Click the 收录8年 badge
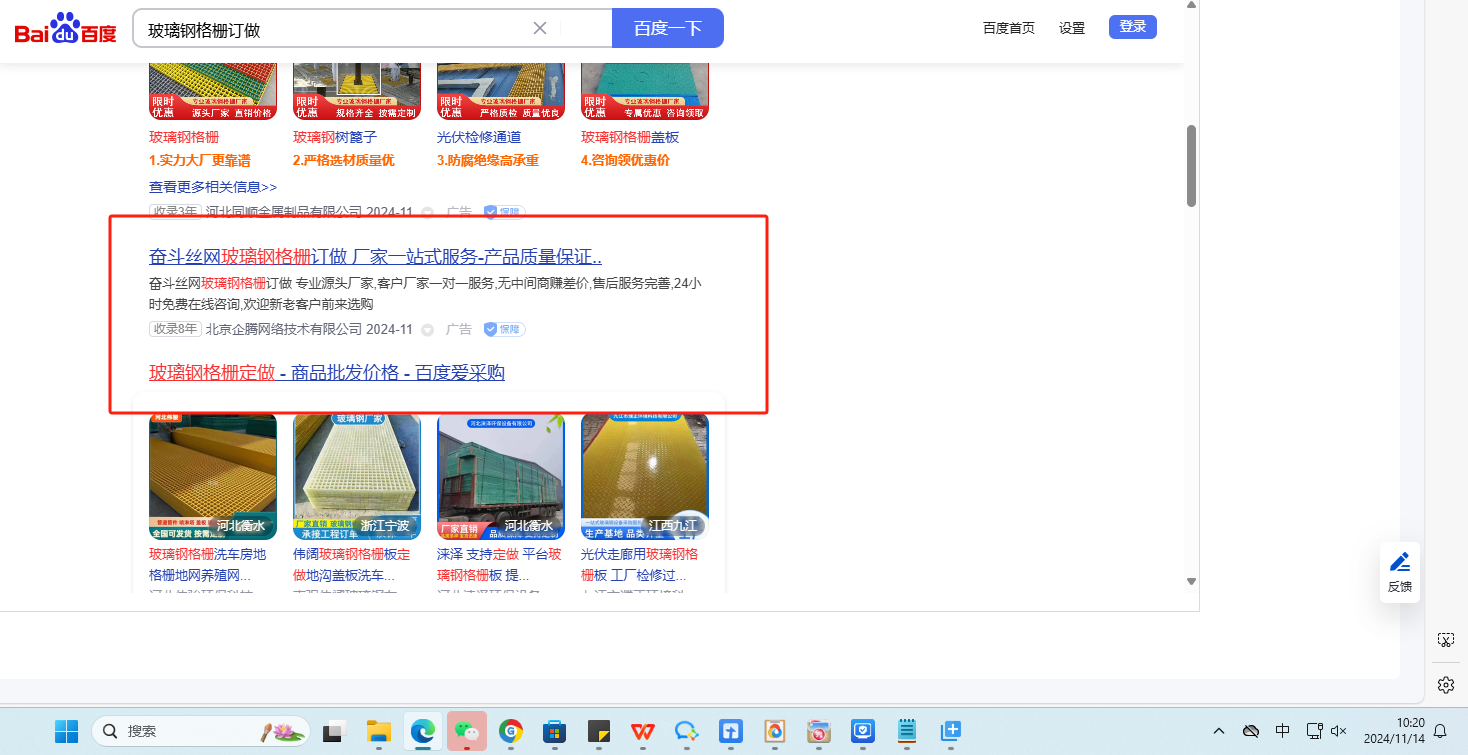 pyautogui.click(x=175, y=329)
